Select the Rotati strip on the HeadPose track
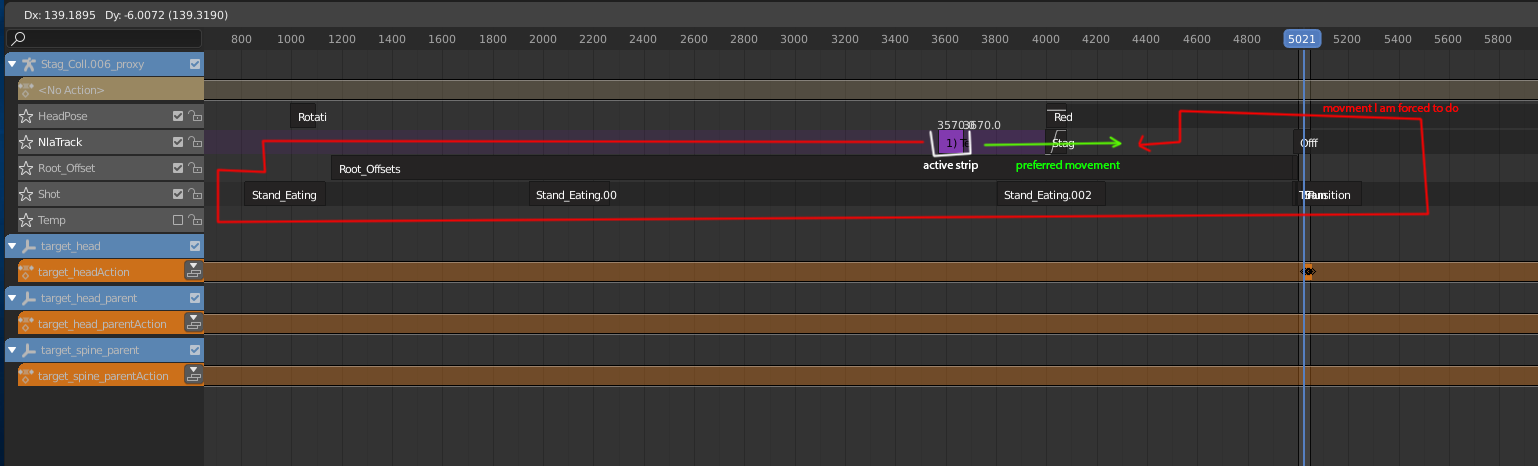This screenshot has width=1538, height=466. (x=303, y=117)
